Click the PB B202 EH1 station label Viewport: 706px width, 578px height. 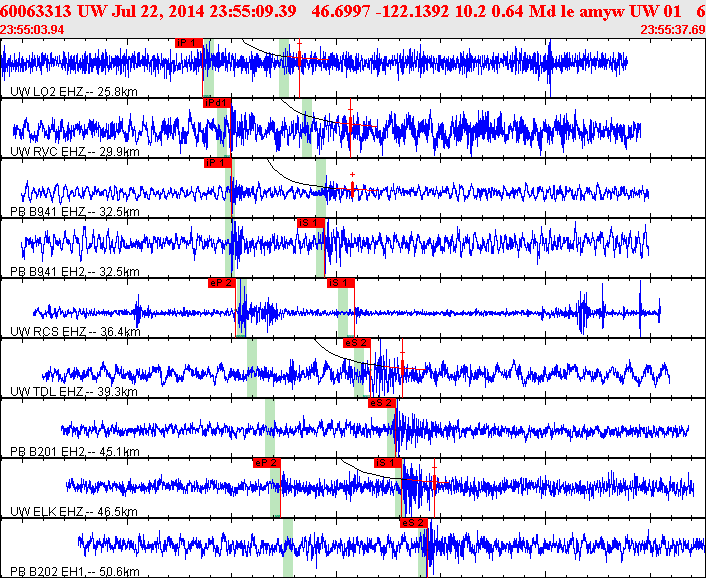click(x=75, y=572)
